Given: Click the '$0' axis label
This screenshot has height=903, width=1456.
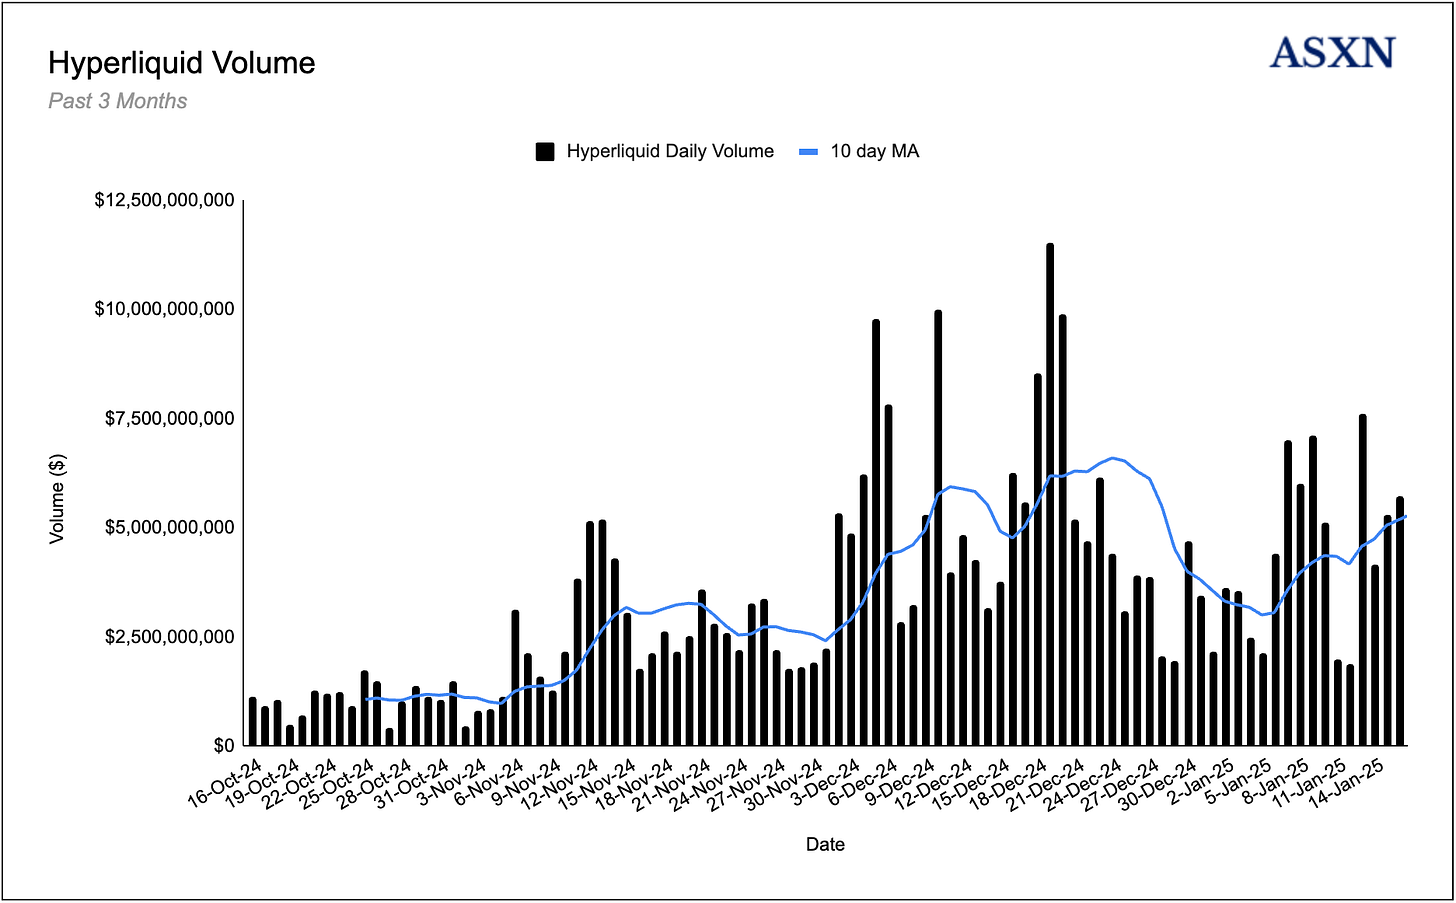Looking at the screenshot, I should (x=224, y=746).
